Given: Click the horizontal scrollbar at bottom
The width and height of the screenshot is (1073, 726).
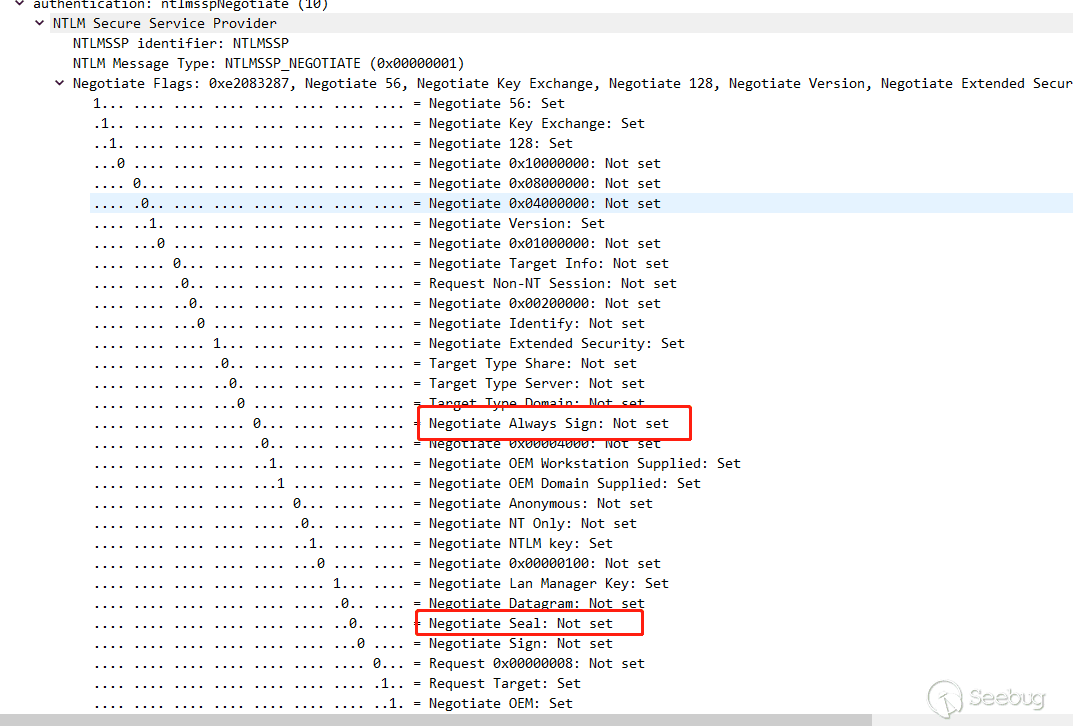Looking at the screenshot, I should point(436,720).
